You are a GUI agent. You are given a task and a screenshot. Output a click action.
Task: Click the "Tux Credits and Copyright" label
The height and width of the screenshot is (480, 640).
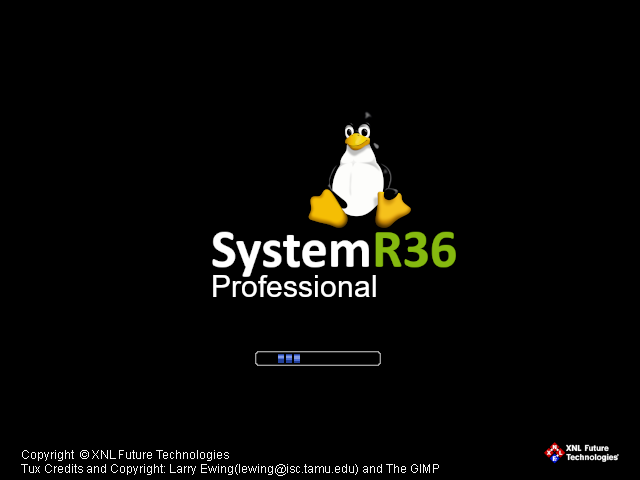point(95,469)
